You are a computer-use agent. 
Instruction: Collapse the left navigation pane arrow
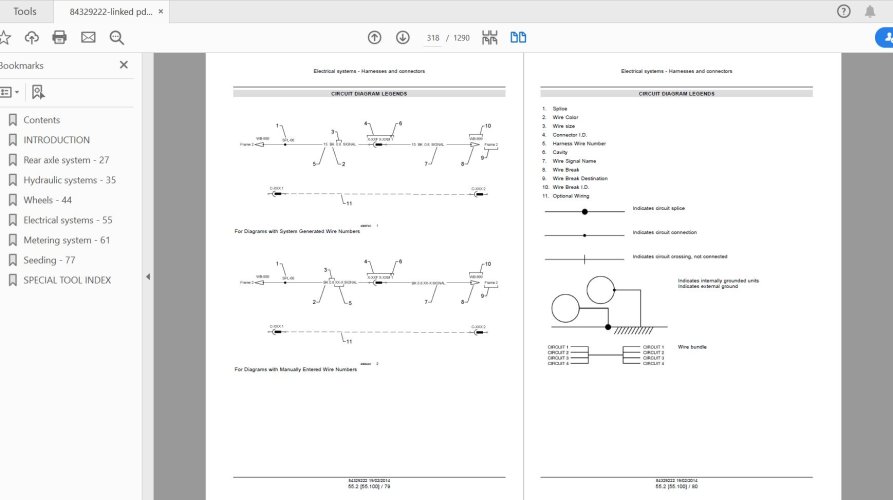coord(148,277)
